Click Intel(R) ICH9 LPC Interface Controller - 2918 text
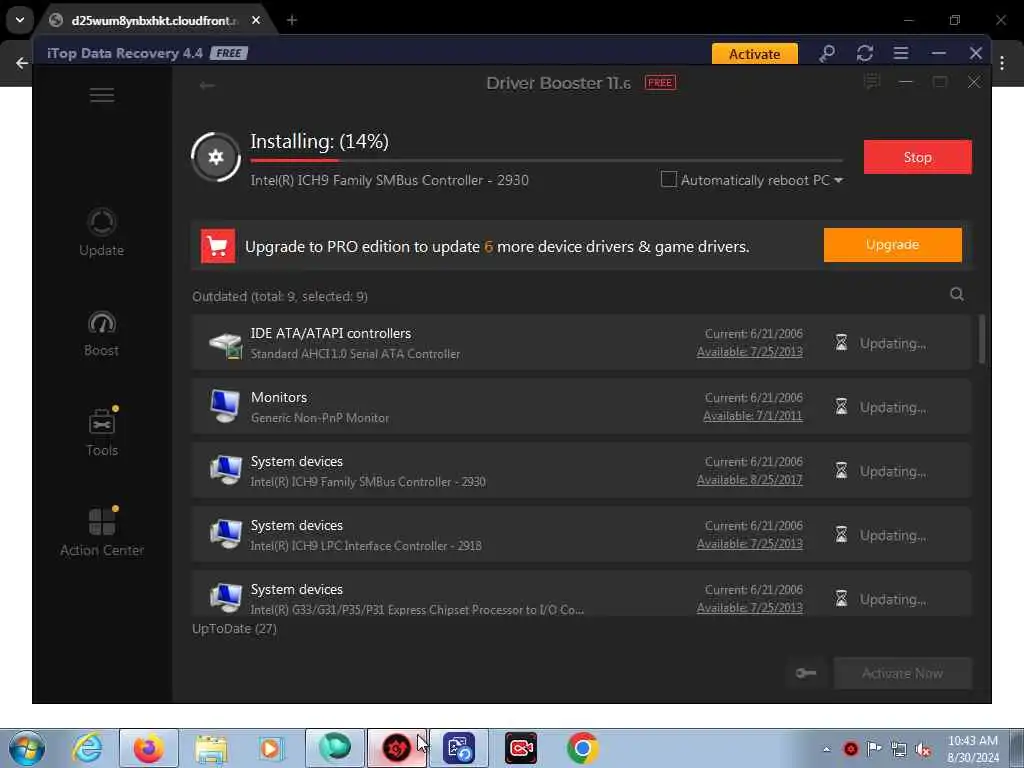This screenshot has height=768, width=1024. click(366, 546)
